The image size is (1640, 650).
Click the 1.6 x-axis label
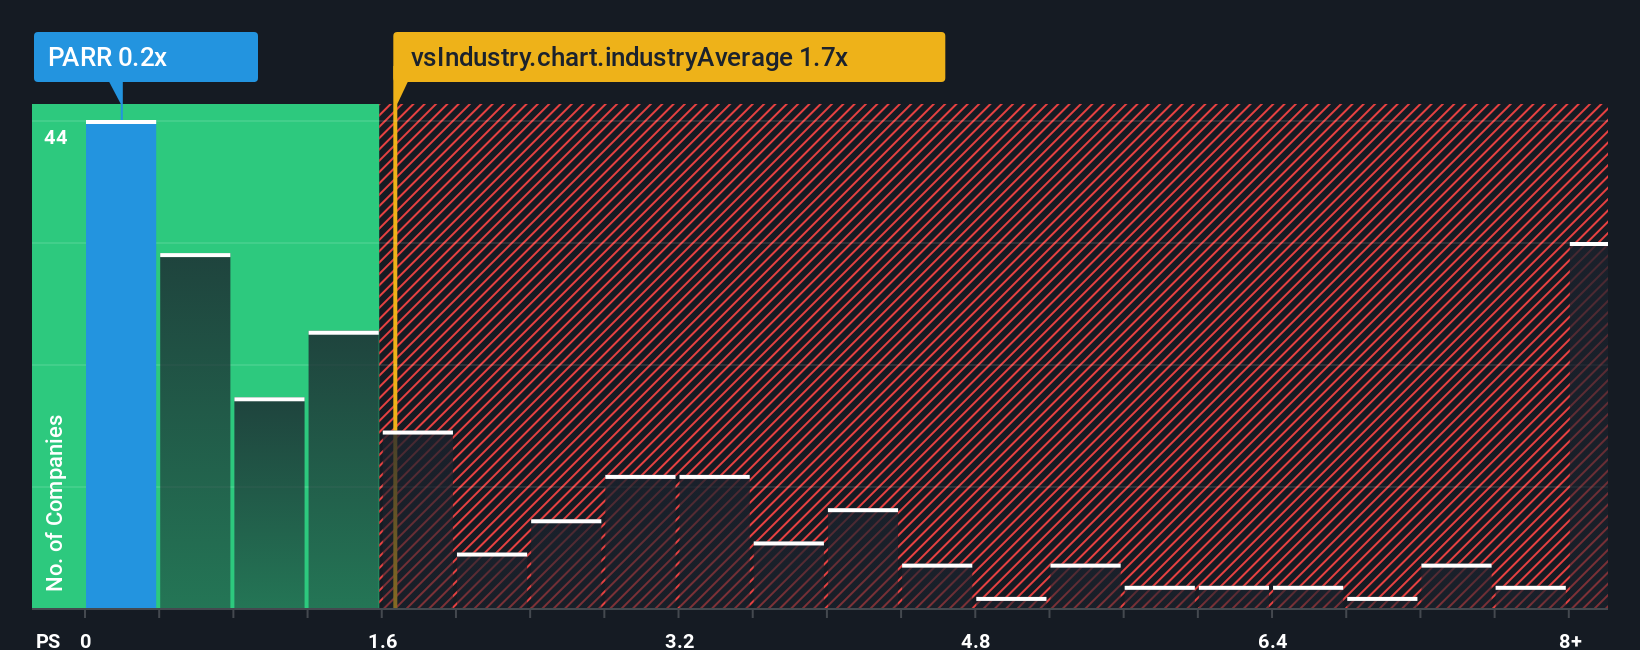pos(383,640)
